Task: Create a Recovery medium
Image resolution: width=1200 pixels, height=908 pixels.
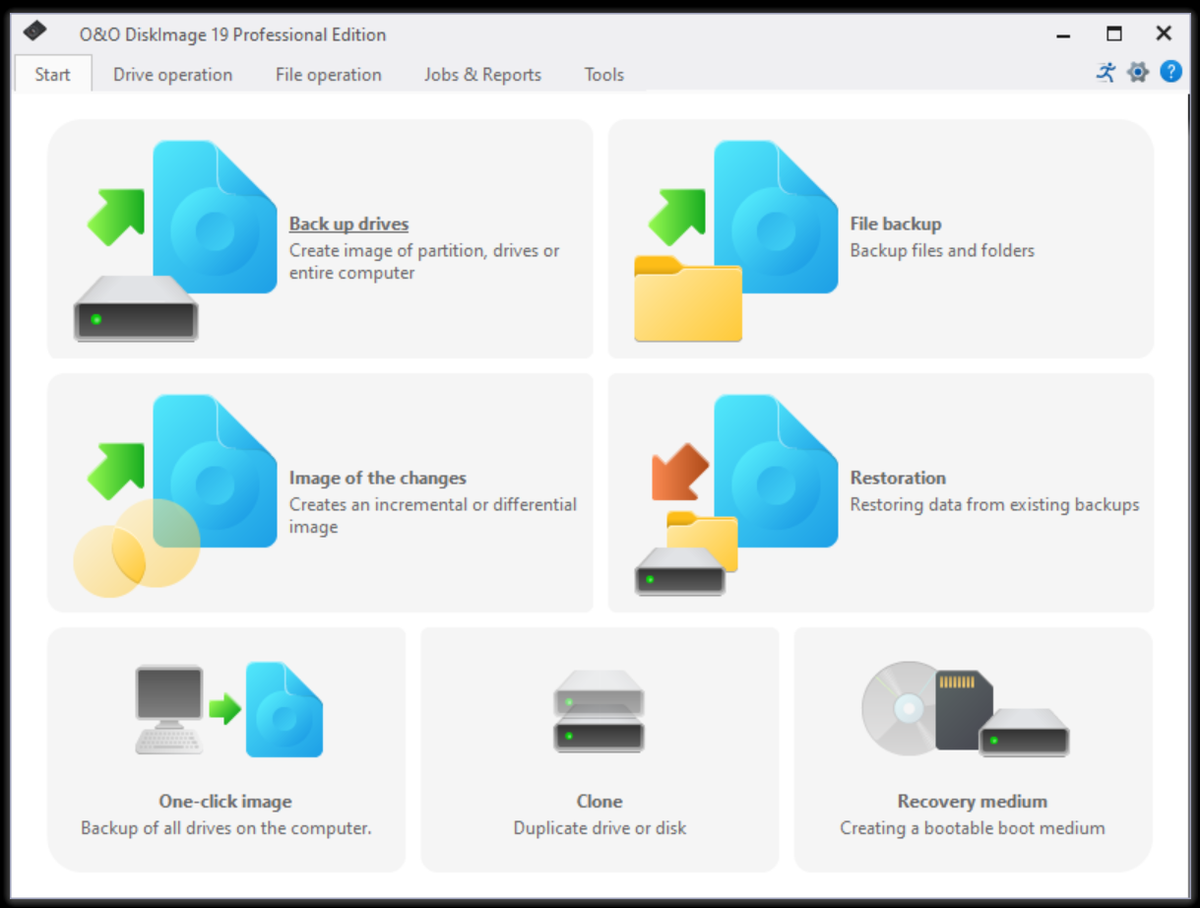Action: (970, 801)
